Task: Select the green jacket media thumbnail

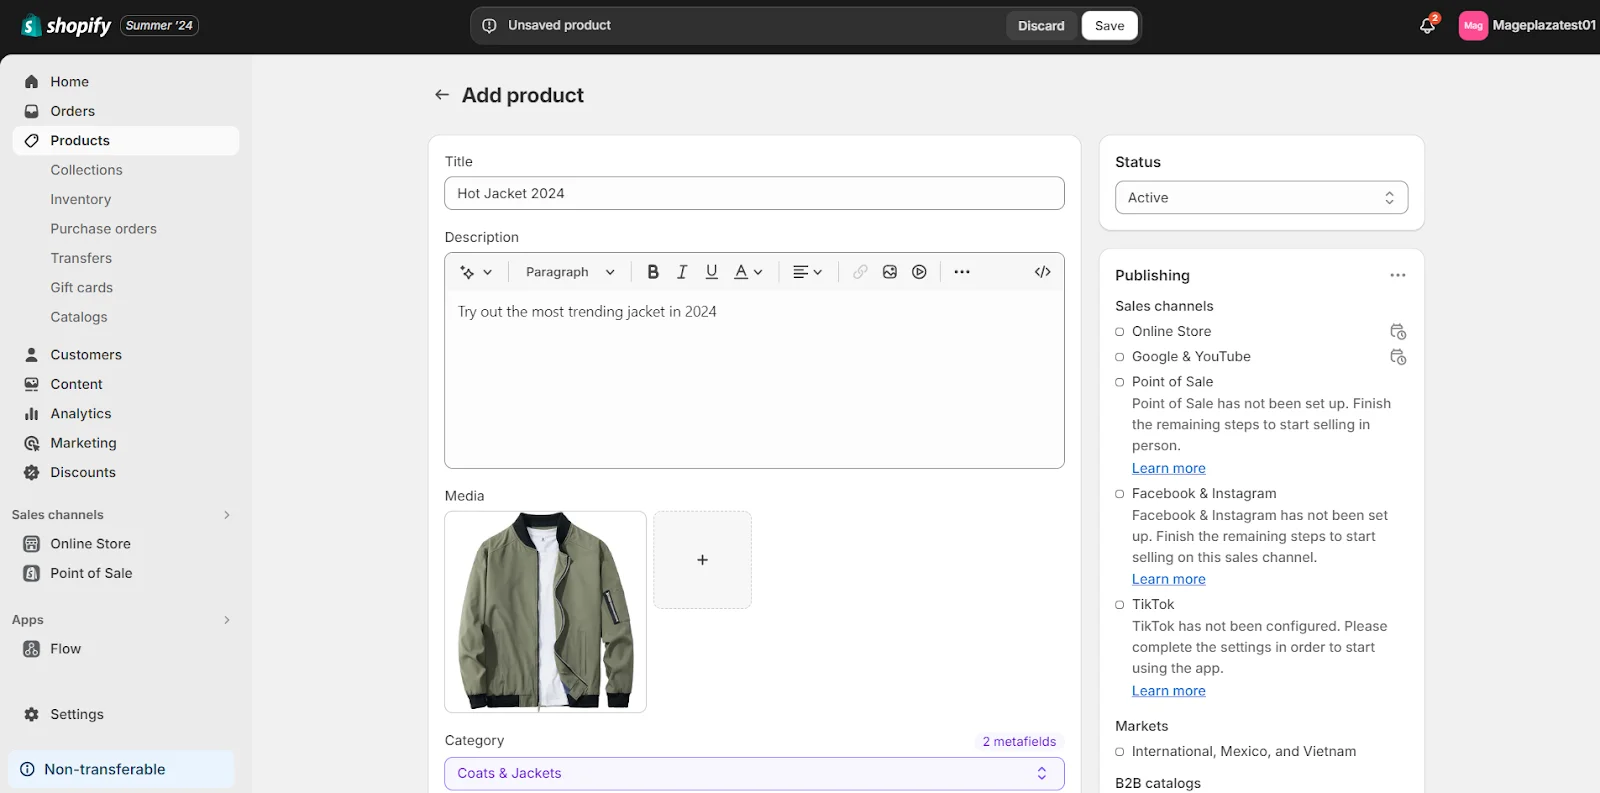Action: pos(545,612)
